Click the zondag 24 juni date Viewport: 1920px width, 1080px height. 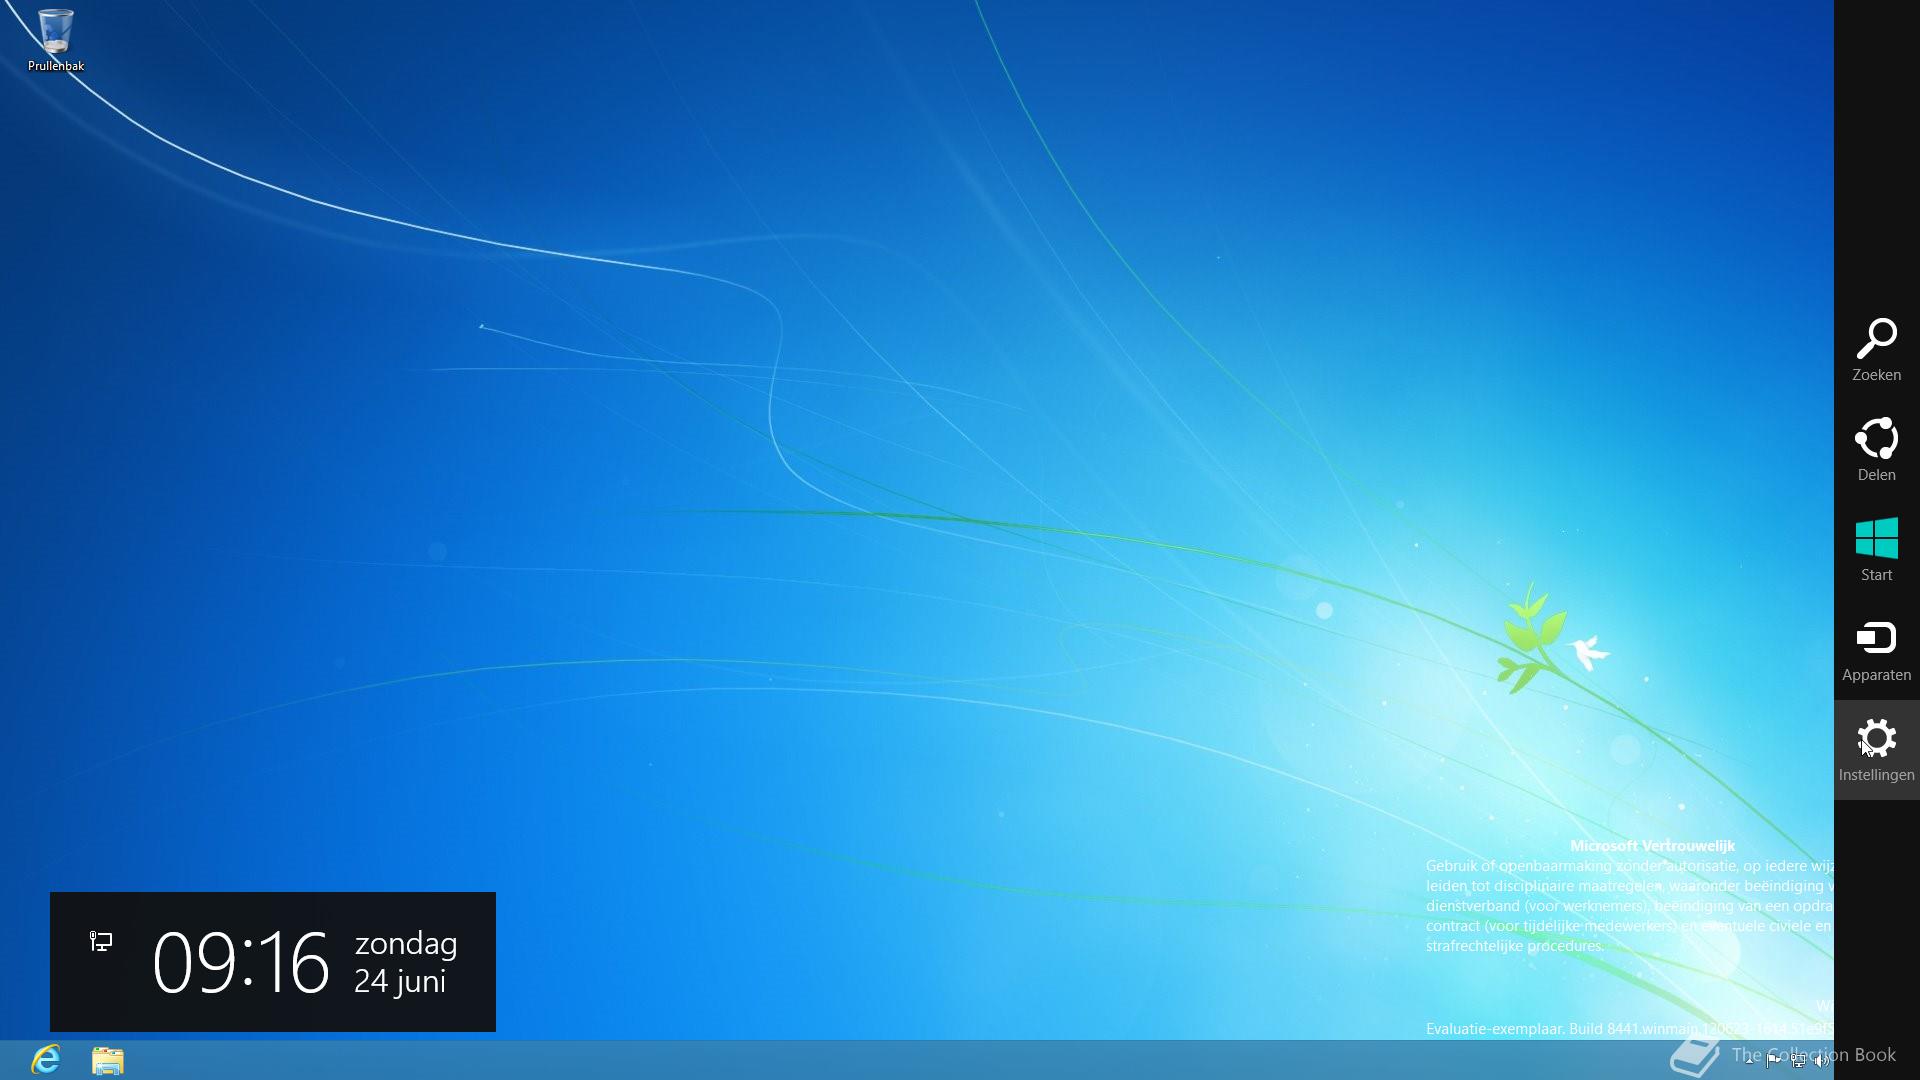[405, 962]
